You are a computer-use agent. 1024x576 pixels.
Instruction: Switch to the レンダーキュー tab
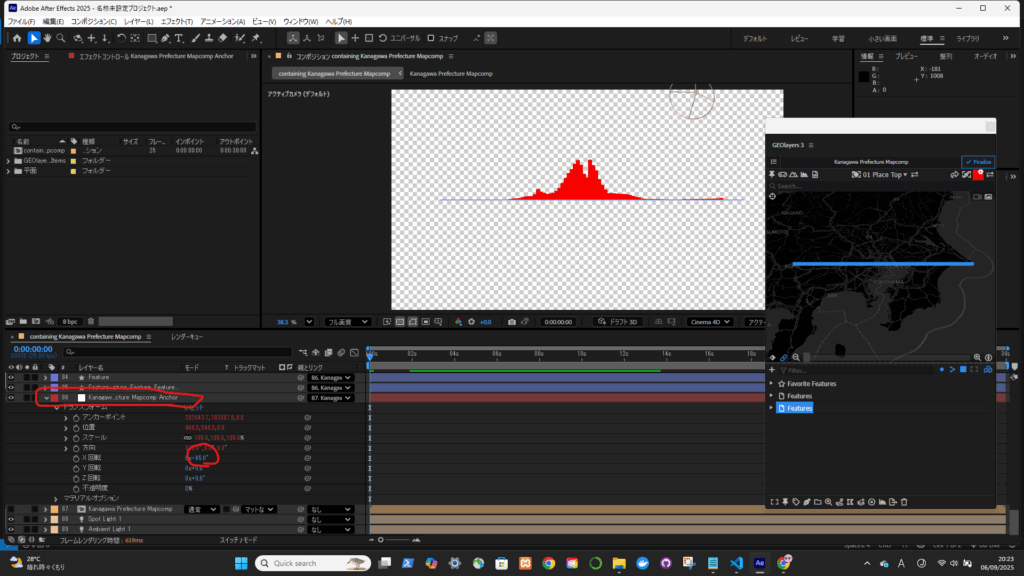click(x=187, y=337)
